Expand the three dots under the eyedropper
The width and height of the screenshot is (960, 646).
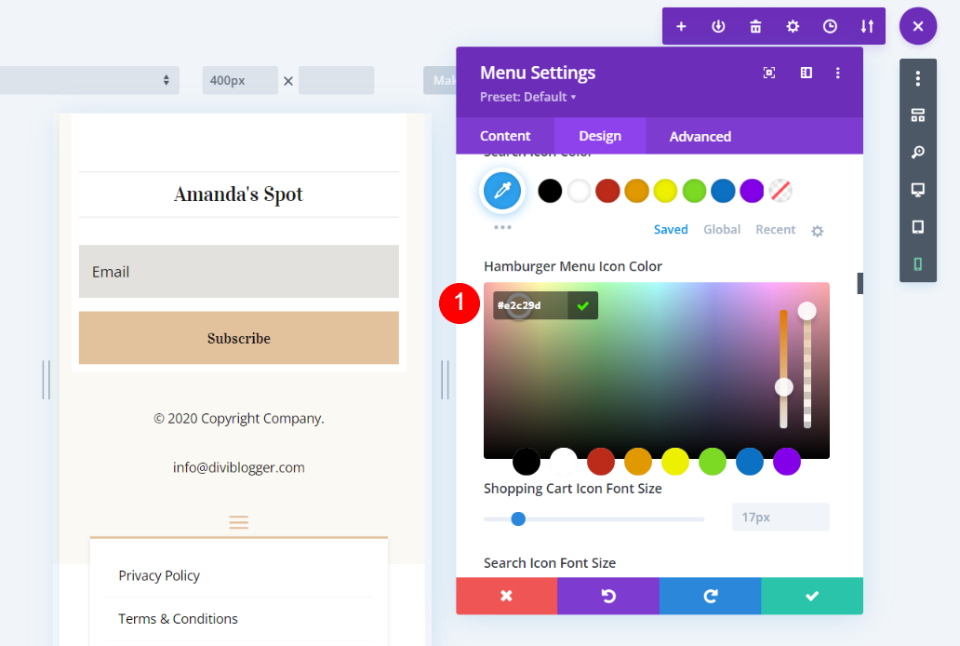pyautogui.click(x=503, y=227)
